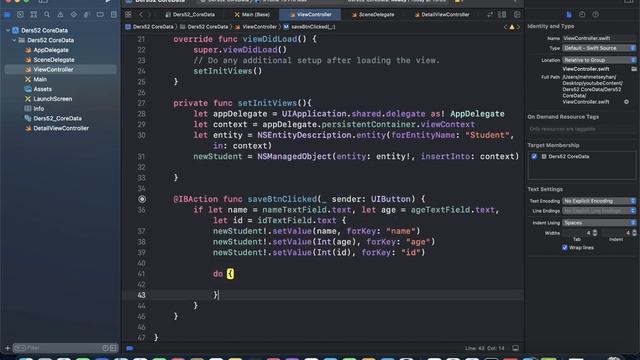The image size is (640, 360).
Task: Toggle the sidebar visibility button
Action: 43,2
